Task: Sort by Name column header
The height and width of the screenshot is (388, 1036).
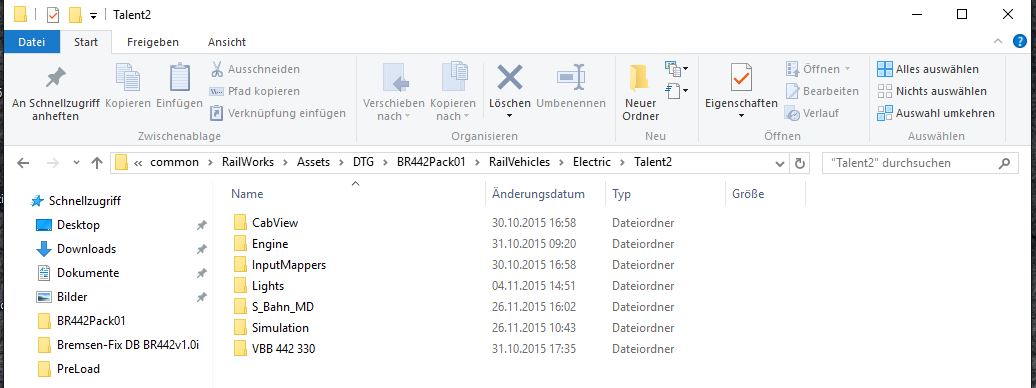Action: 247,194
